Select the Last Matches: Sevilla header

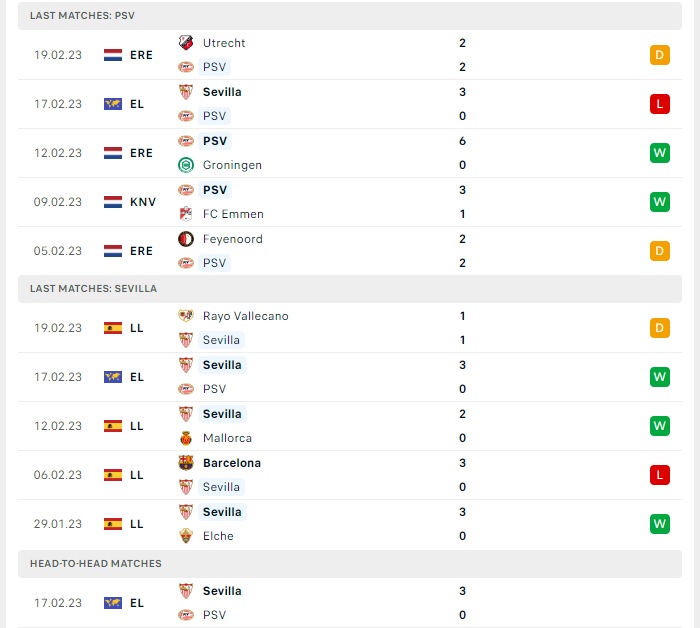pos(350,289)
